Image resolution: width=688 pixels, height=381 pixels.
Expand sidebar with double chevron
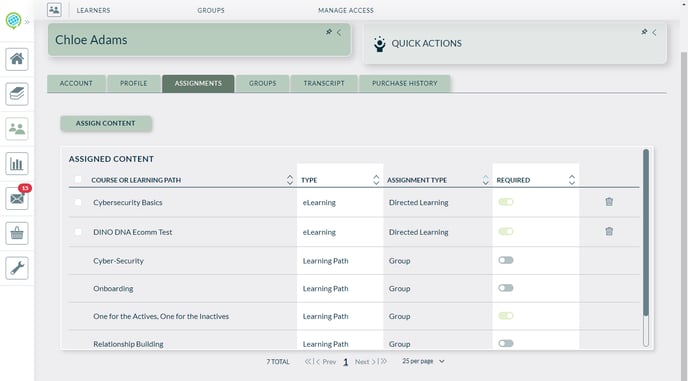[x=27, y=22]
